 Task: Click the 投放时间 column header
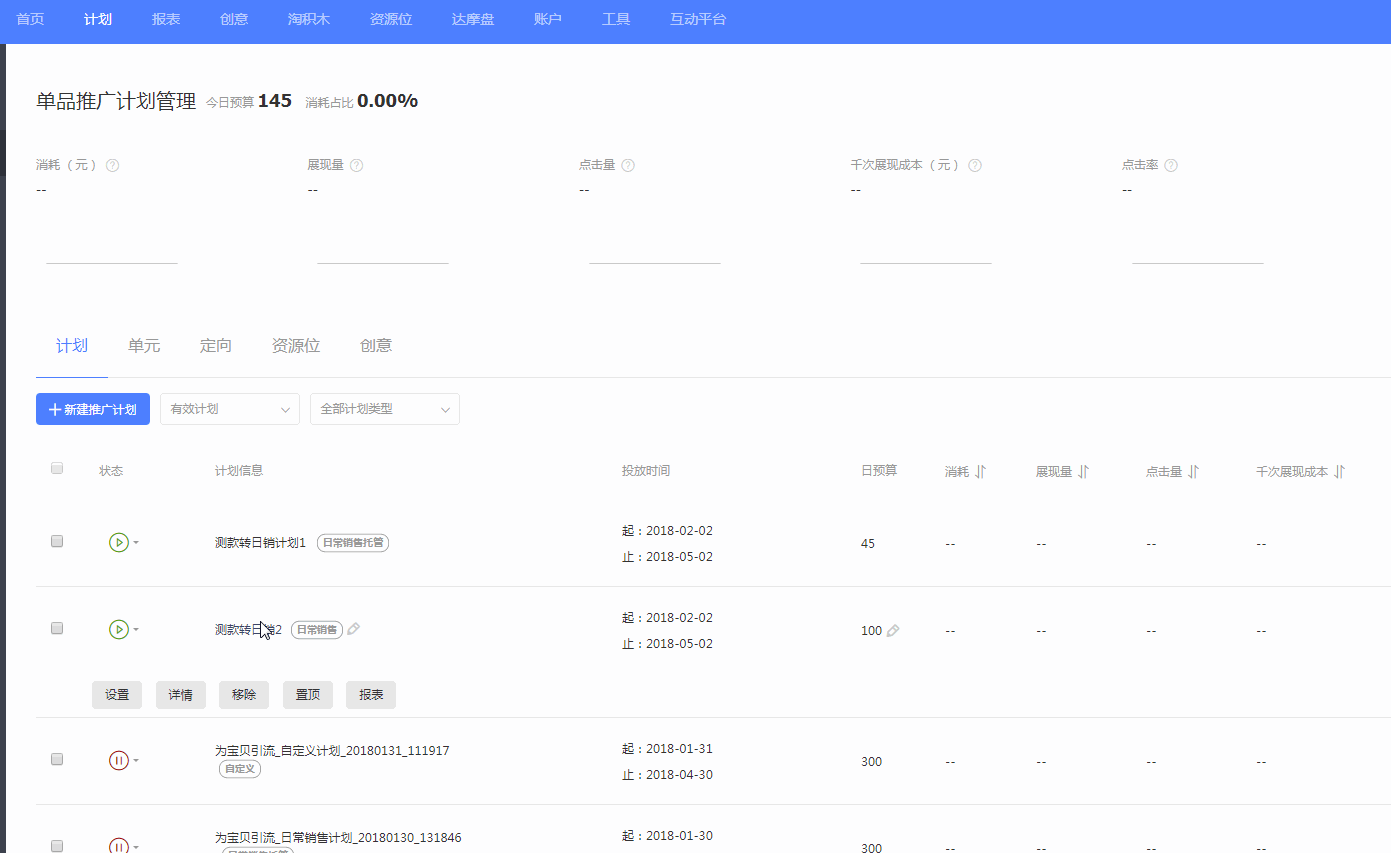646,471
